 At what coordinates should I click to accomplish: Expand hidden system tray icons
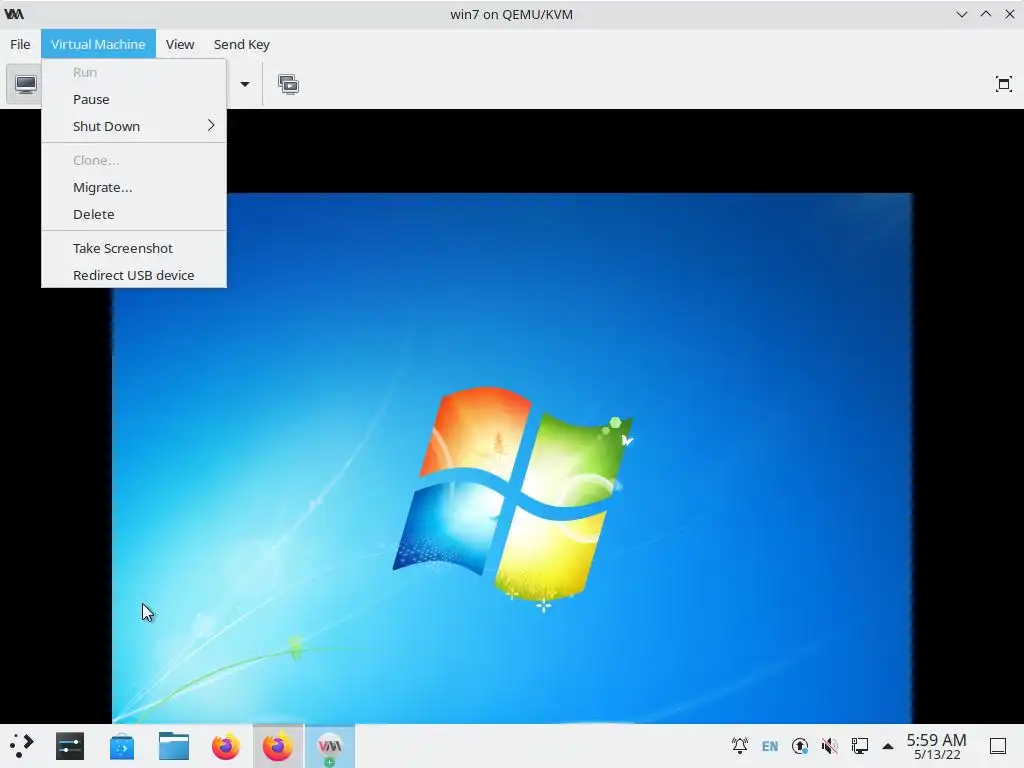pyautogui.click(x=888, y=746)
